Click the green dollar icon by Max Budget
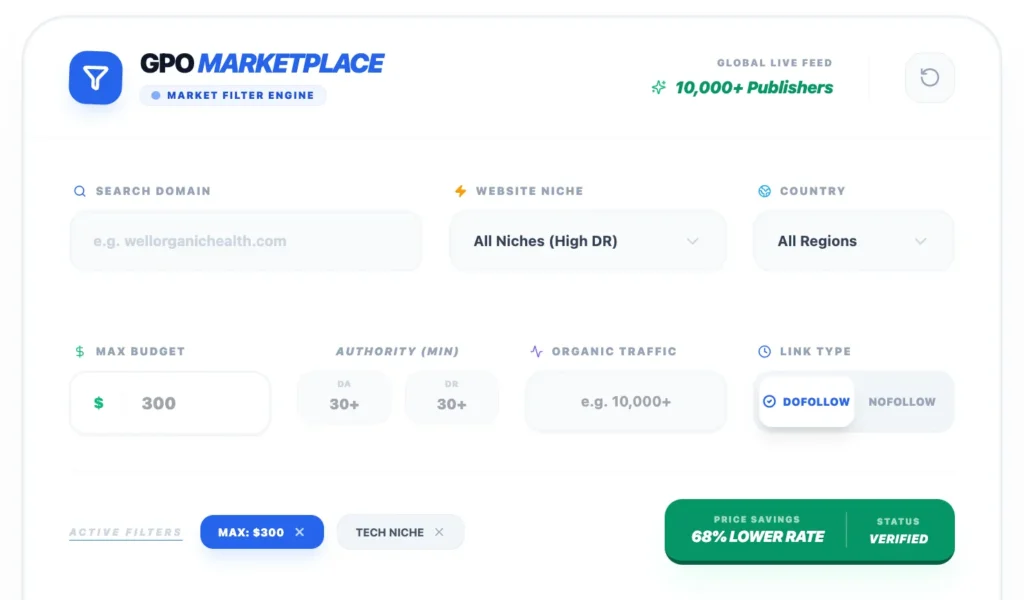The height and width of the screenshot is (600, 1024). (80, 352)
